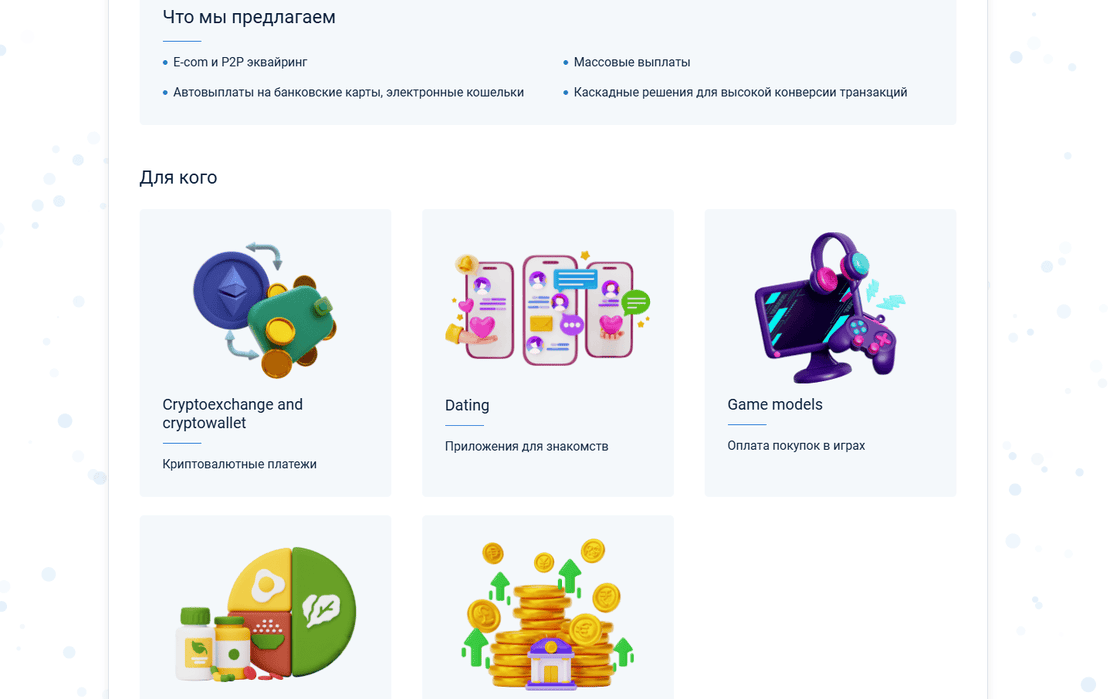Viewport: 1110px width, 699px height.
Task: Click the purple headphones on the monitor
Action: 840,263
